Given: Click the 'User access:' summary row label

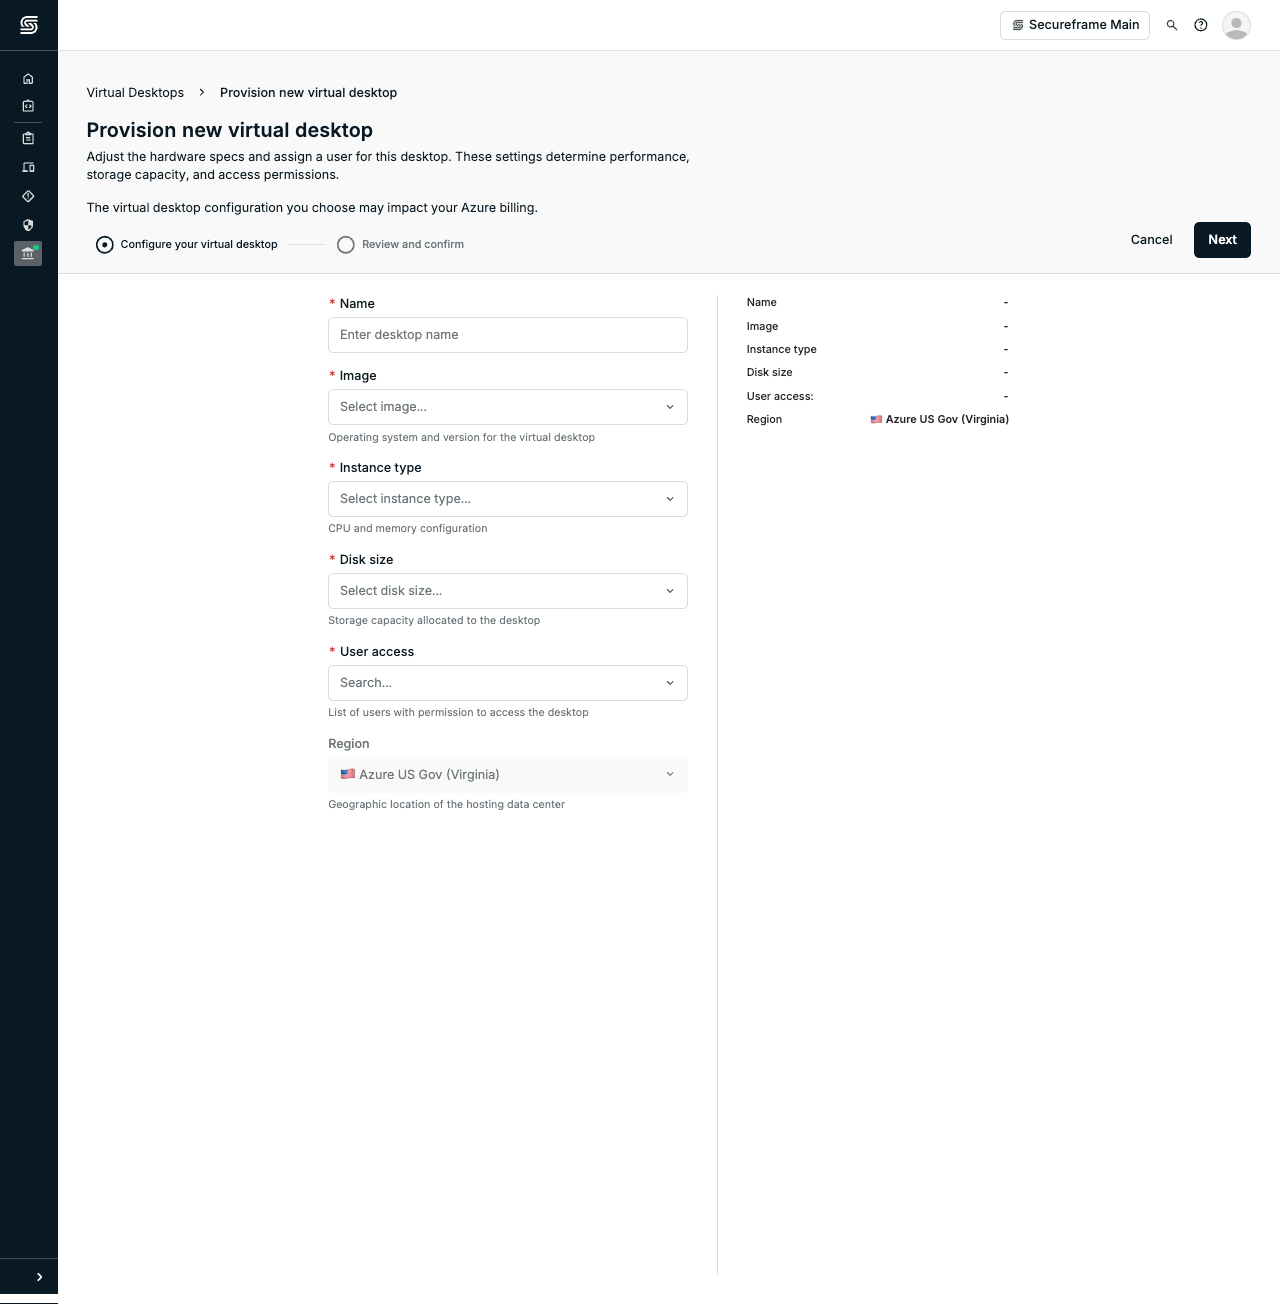Looking at the screenshot, I should click(780, 397).
